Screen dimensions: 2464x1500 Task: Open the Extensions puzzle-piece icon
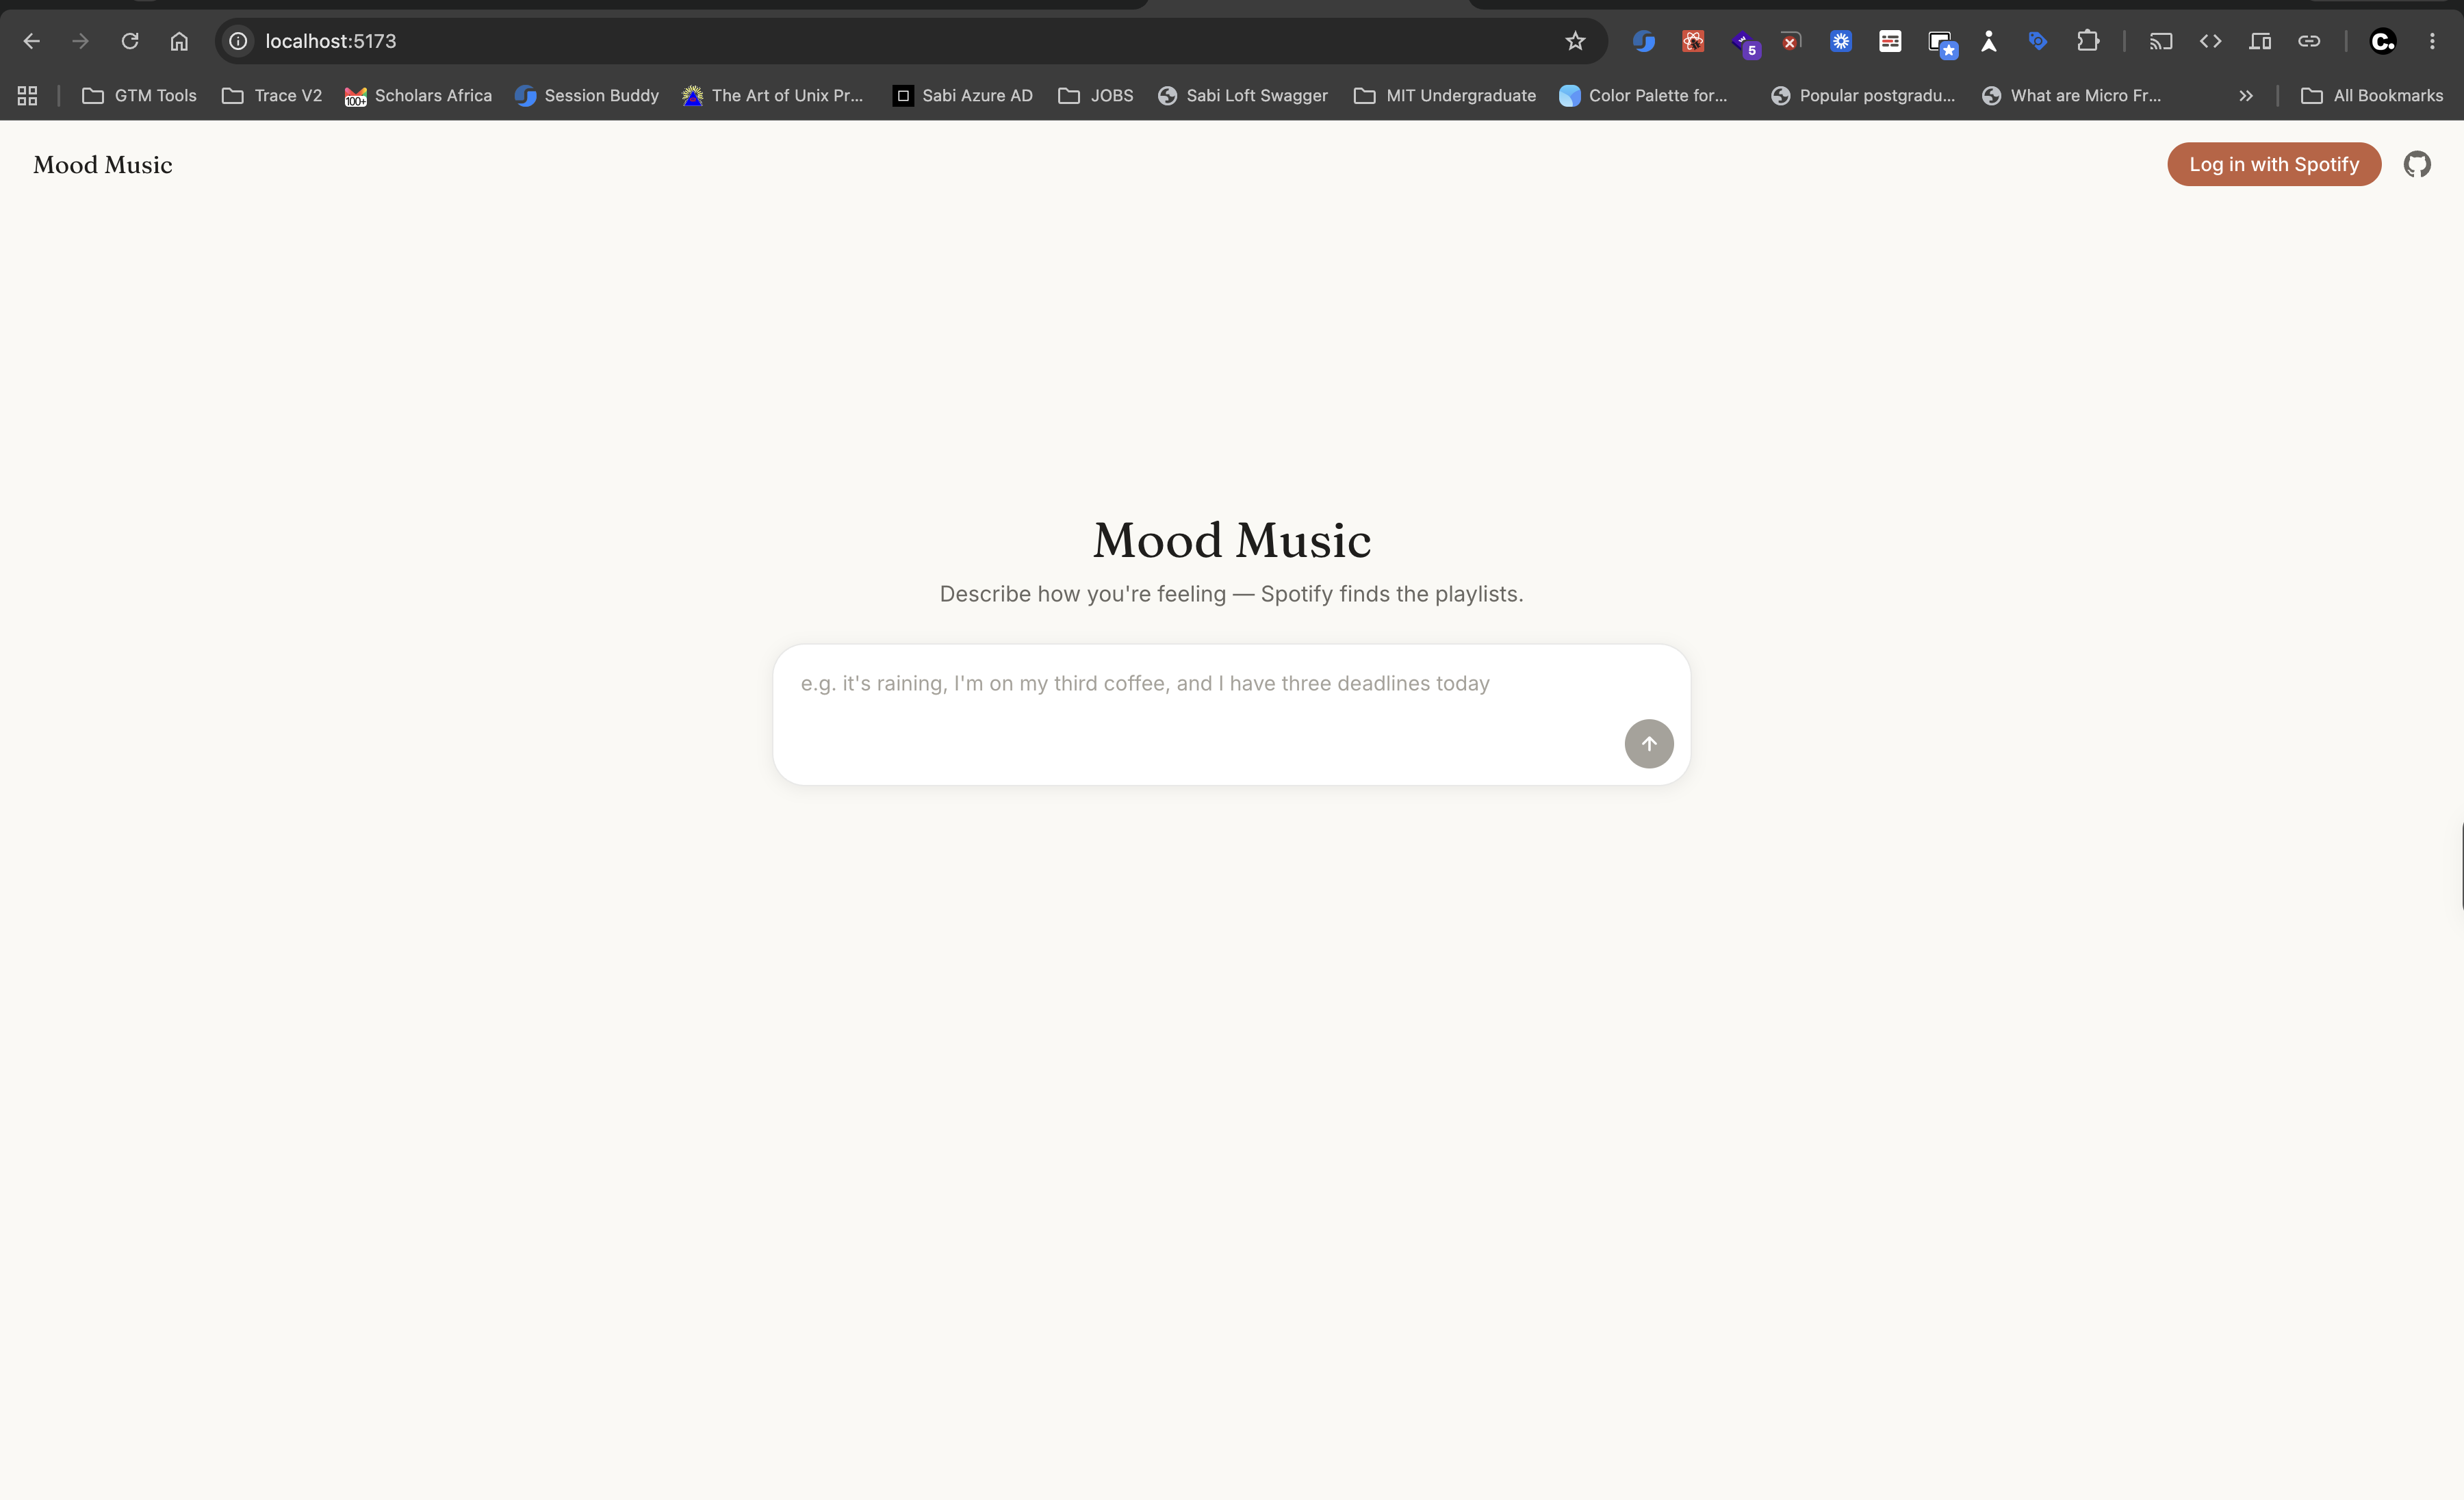pyautogui.click(x=2087, y=41)
